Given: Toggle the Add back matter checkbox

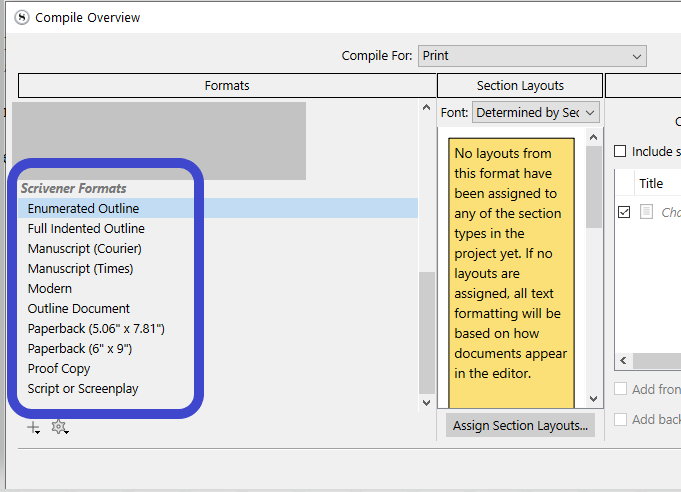Looking at the screenshot, I should pyautogui.click(x=620, y=419).
